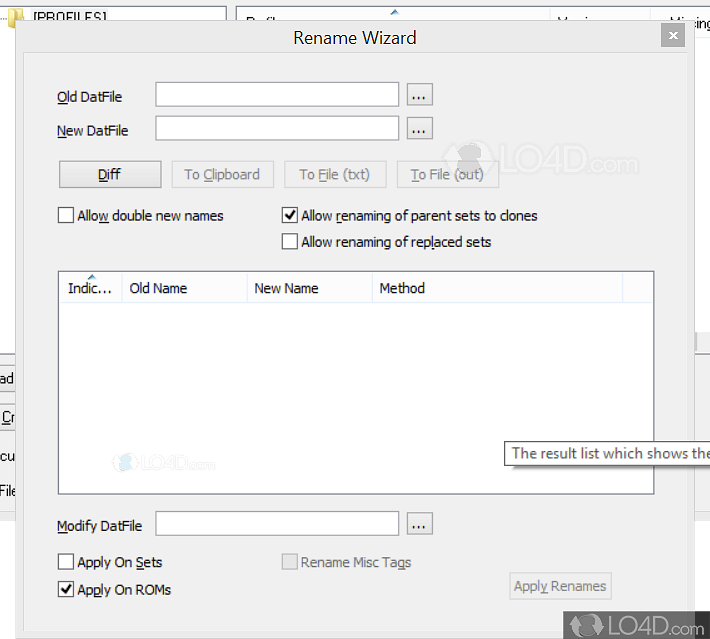Click inside the Modify DatFile input field
710x639 pixels.
tap(277, 524)
